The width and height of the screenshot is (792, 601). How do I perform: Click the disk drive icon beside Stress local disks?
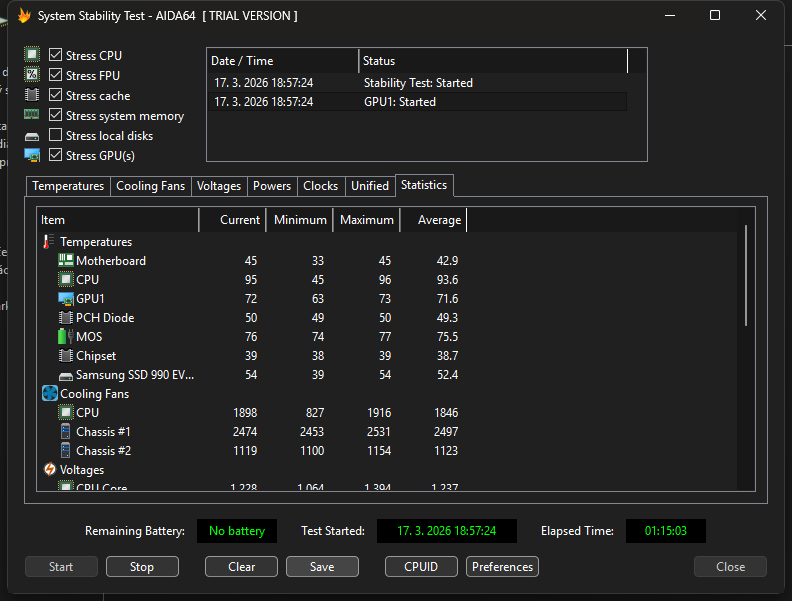32,136
